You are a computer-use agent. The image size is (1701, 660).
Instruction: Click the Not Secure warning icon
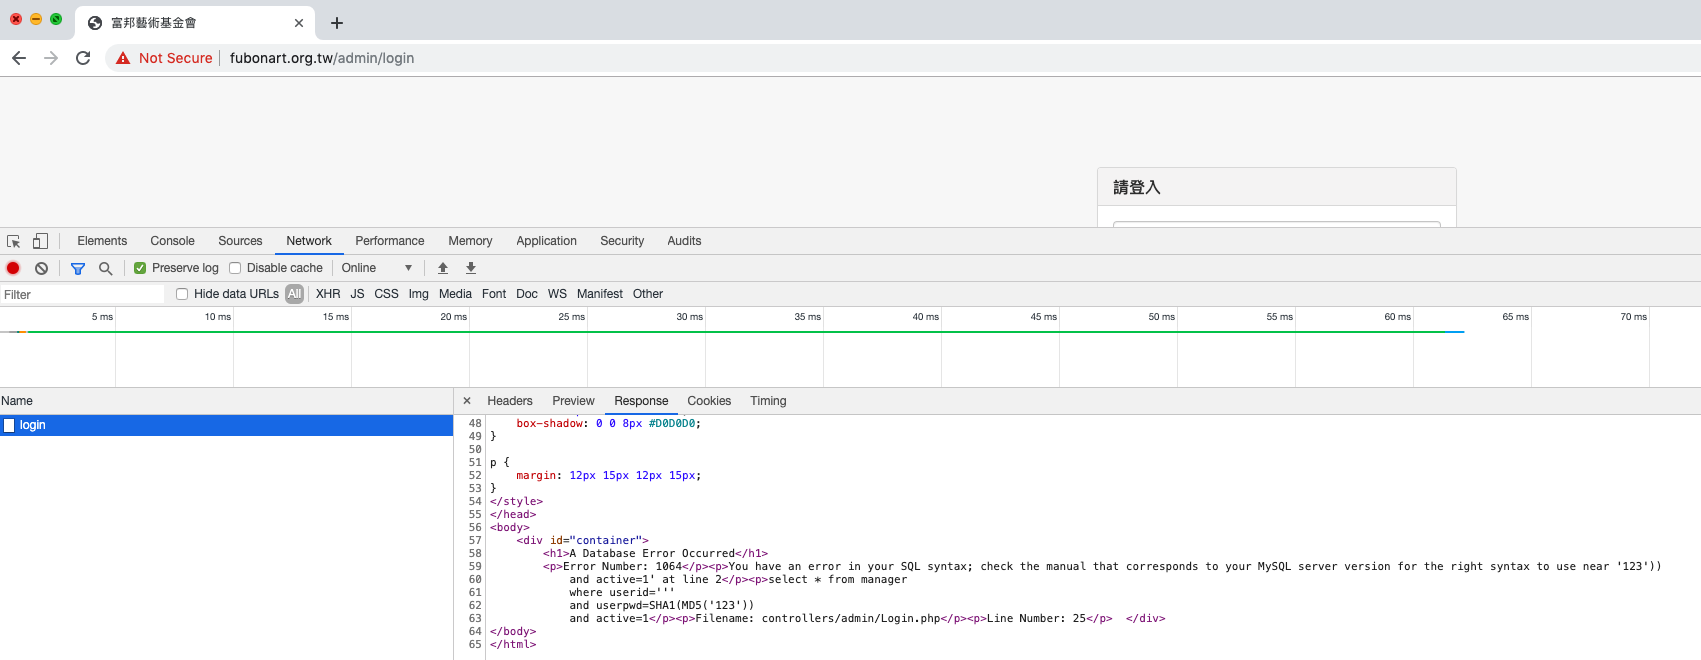pos(123,58)
